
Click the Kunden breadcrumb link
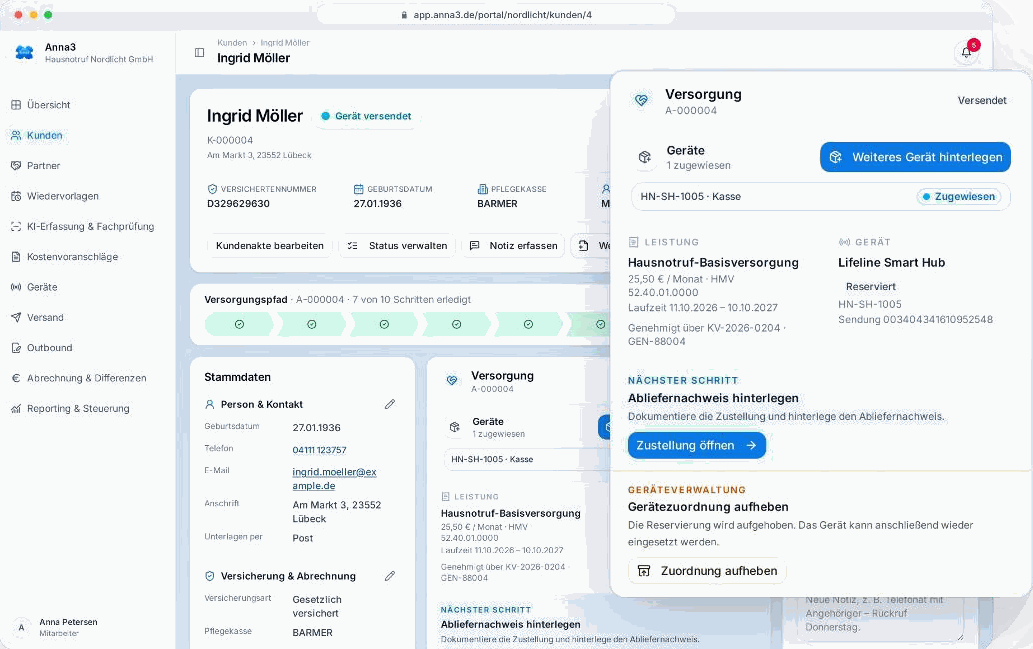[x=232, y=43]
